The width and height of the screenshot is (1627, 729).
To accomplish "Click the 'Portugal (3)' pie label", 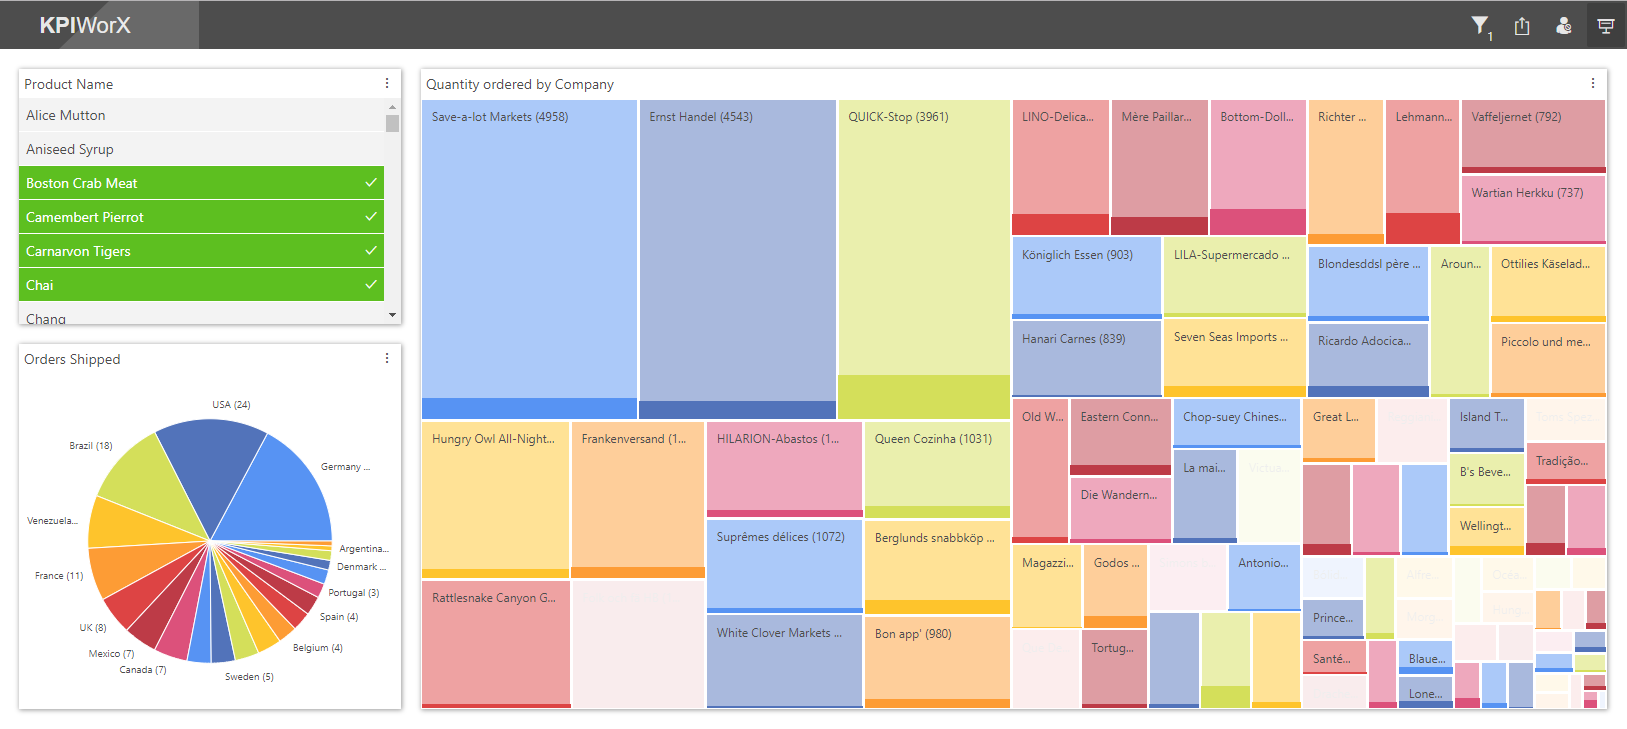I will tap(354, 593).
